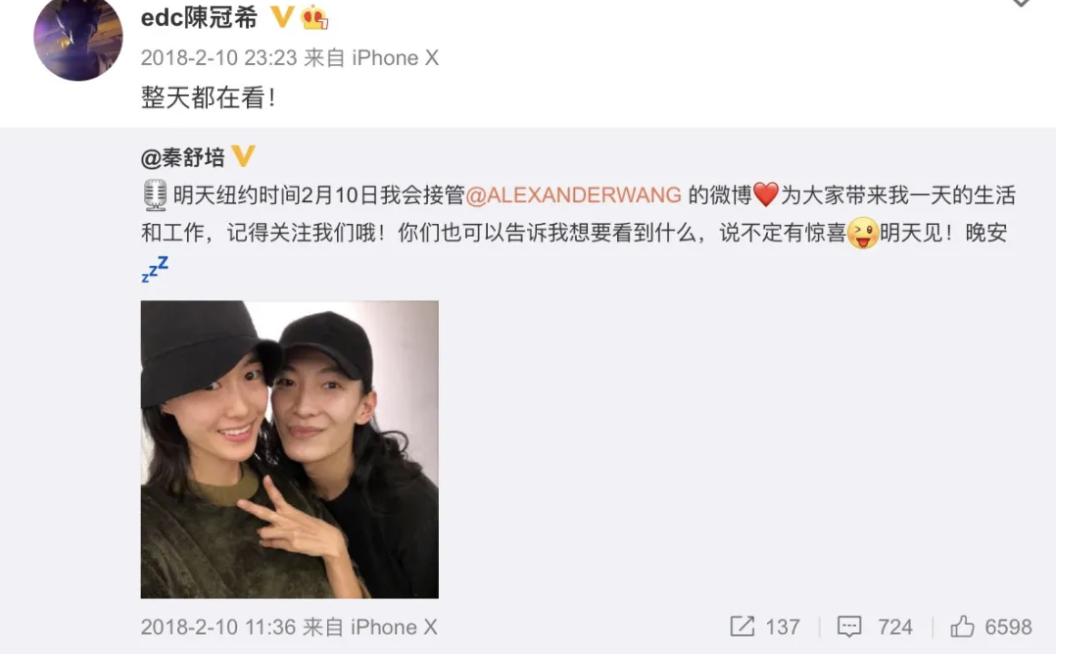Click the verified badge next to 秦舒培
This screenshot has width=1070, height=662.
click(244, 156)
